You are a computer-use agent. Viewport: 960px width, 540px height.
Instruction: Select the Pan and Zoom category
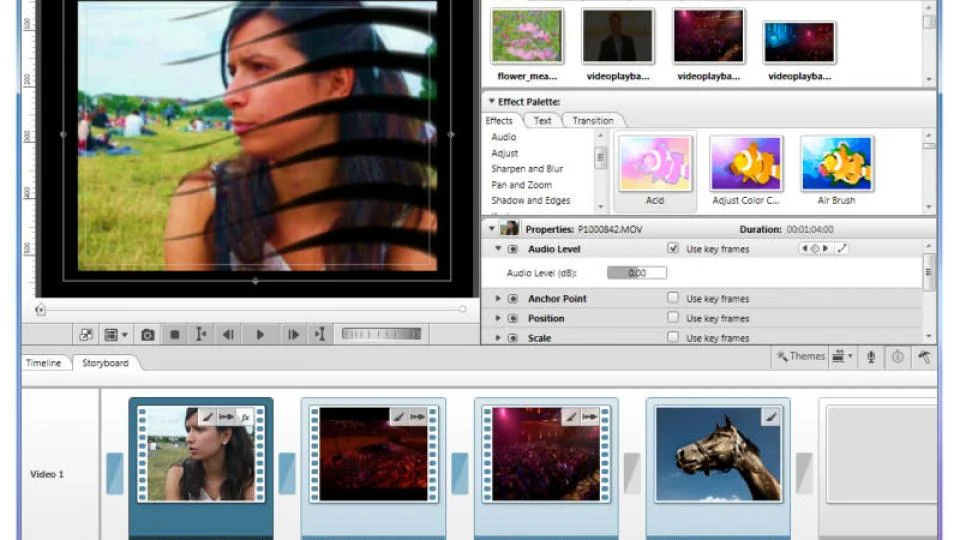click(522, 184)
